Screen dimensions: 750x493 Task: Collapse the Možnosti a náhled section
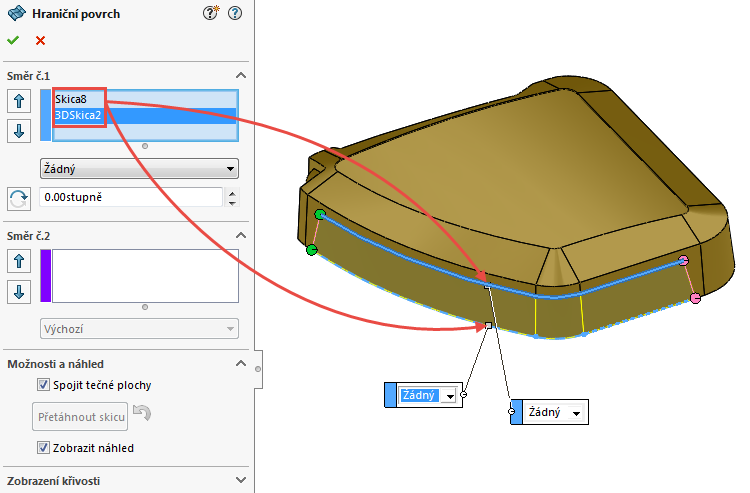[x=241, y=363]
